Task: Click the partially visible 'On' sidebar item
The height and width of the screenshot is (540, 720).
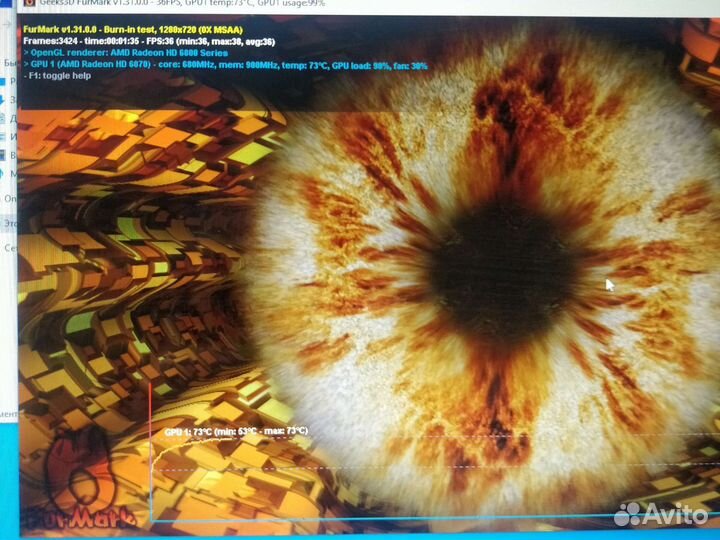Action: pyautogui.click(x=9, y=198)
